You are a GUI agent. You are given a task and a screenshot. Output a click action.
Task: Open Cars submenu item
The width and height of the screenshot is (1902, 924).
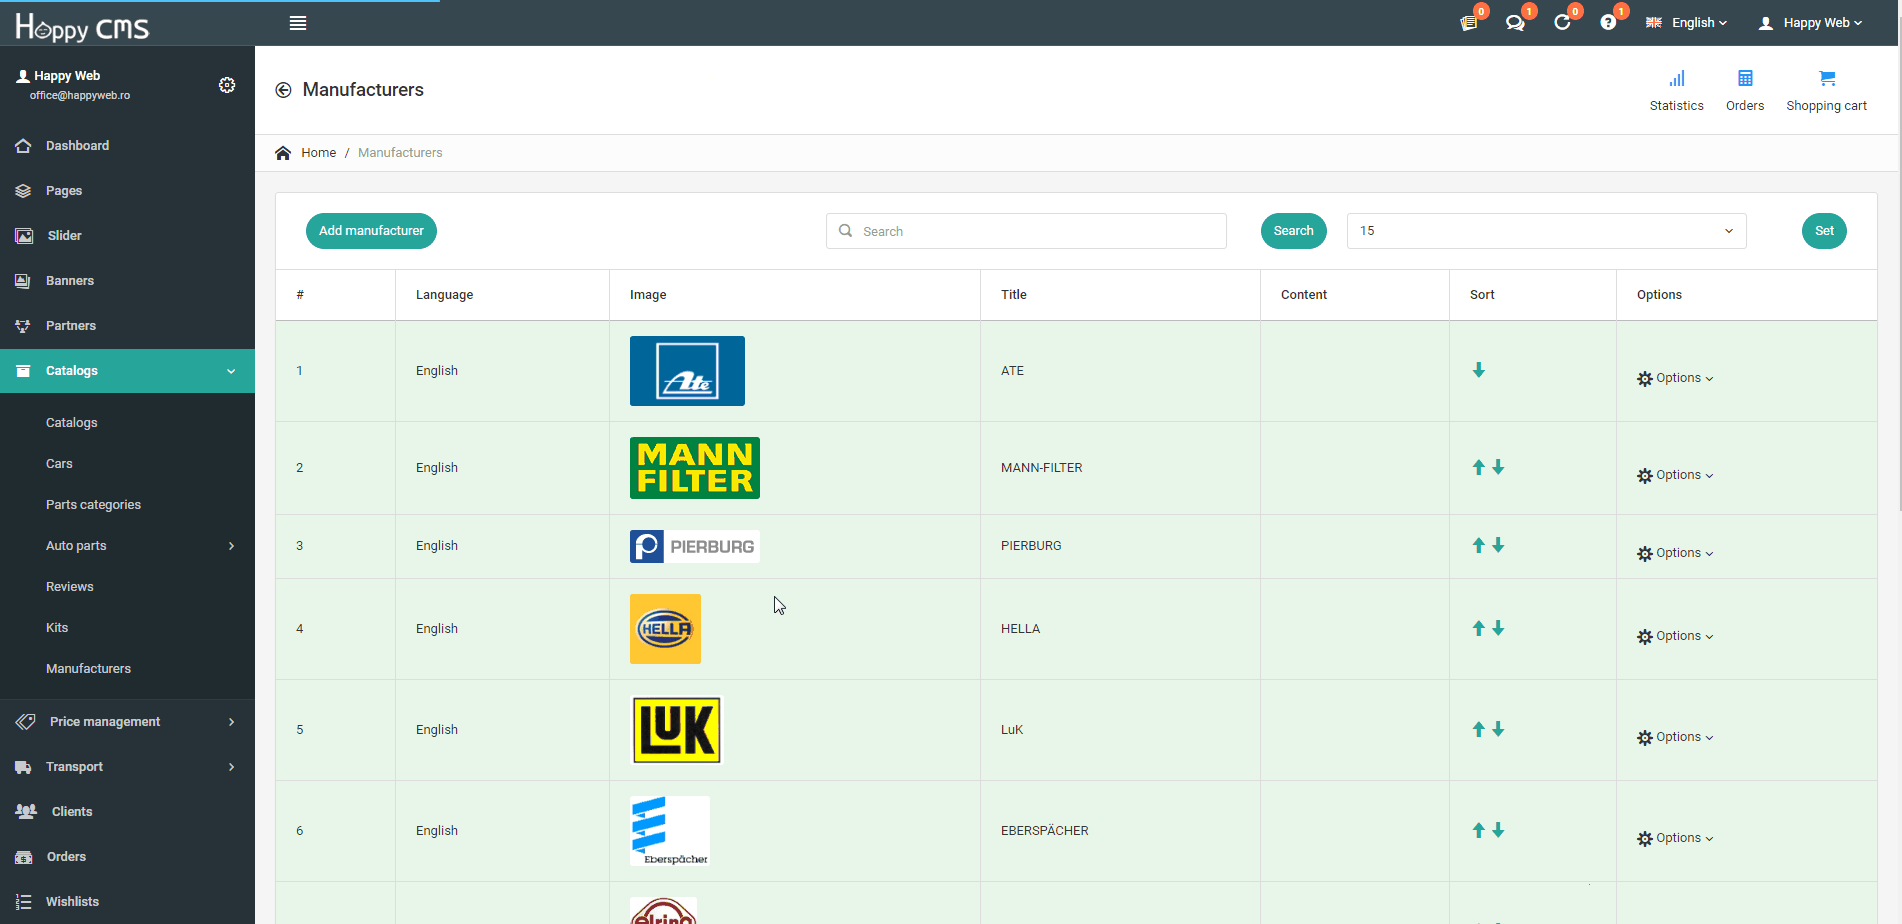[59, 464]
